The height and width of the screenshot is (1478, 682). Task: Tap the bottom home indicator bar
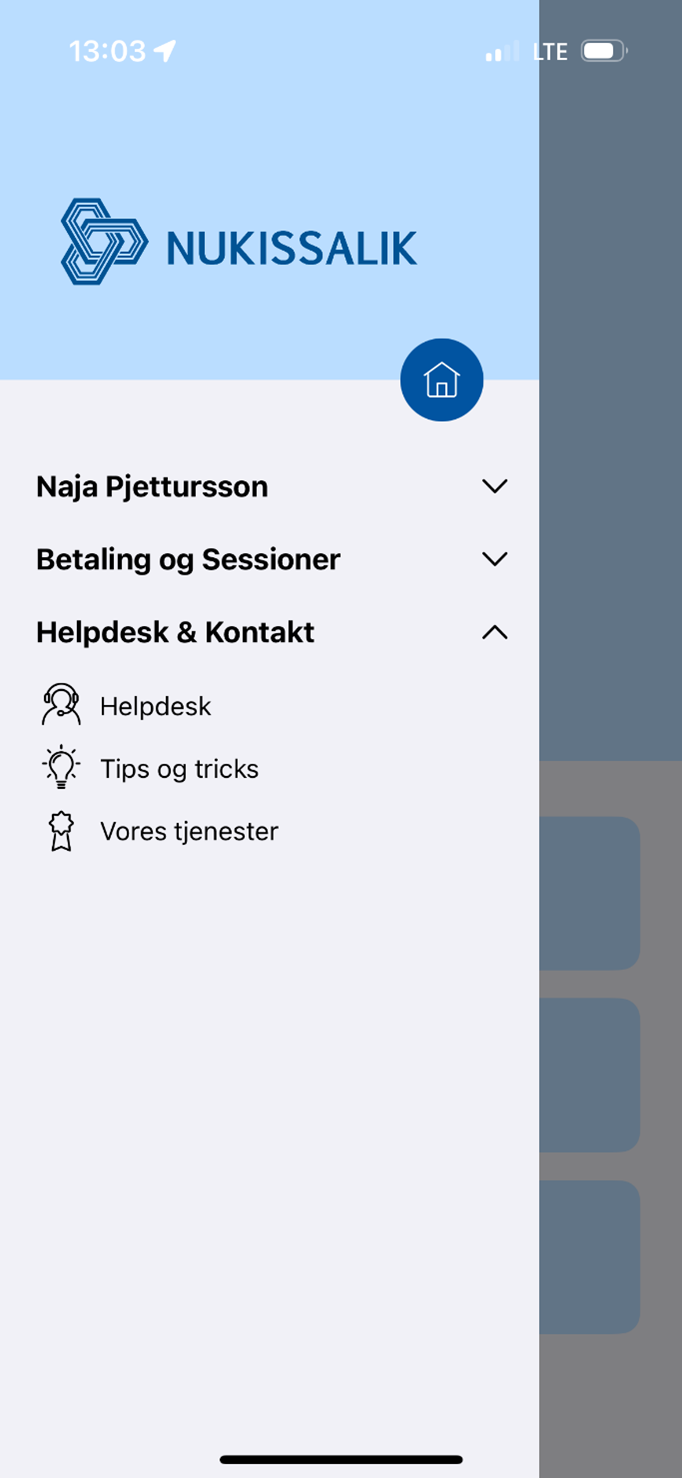tap(341, 1460)
